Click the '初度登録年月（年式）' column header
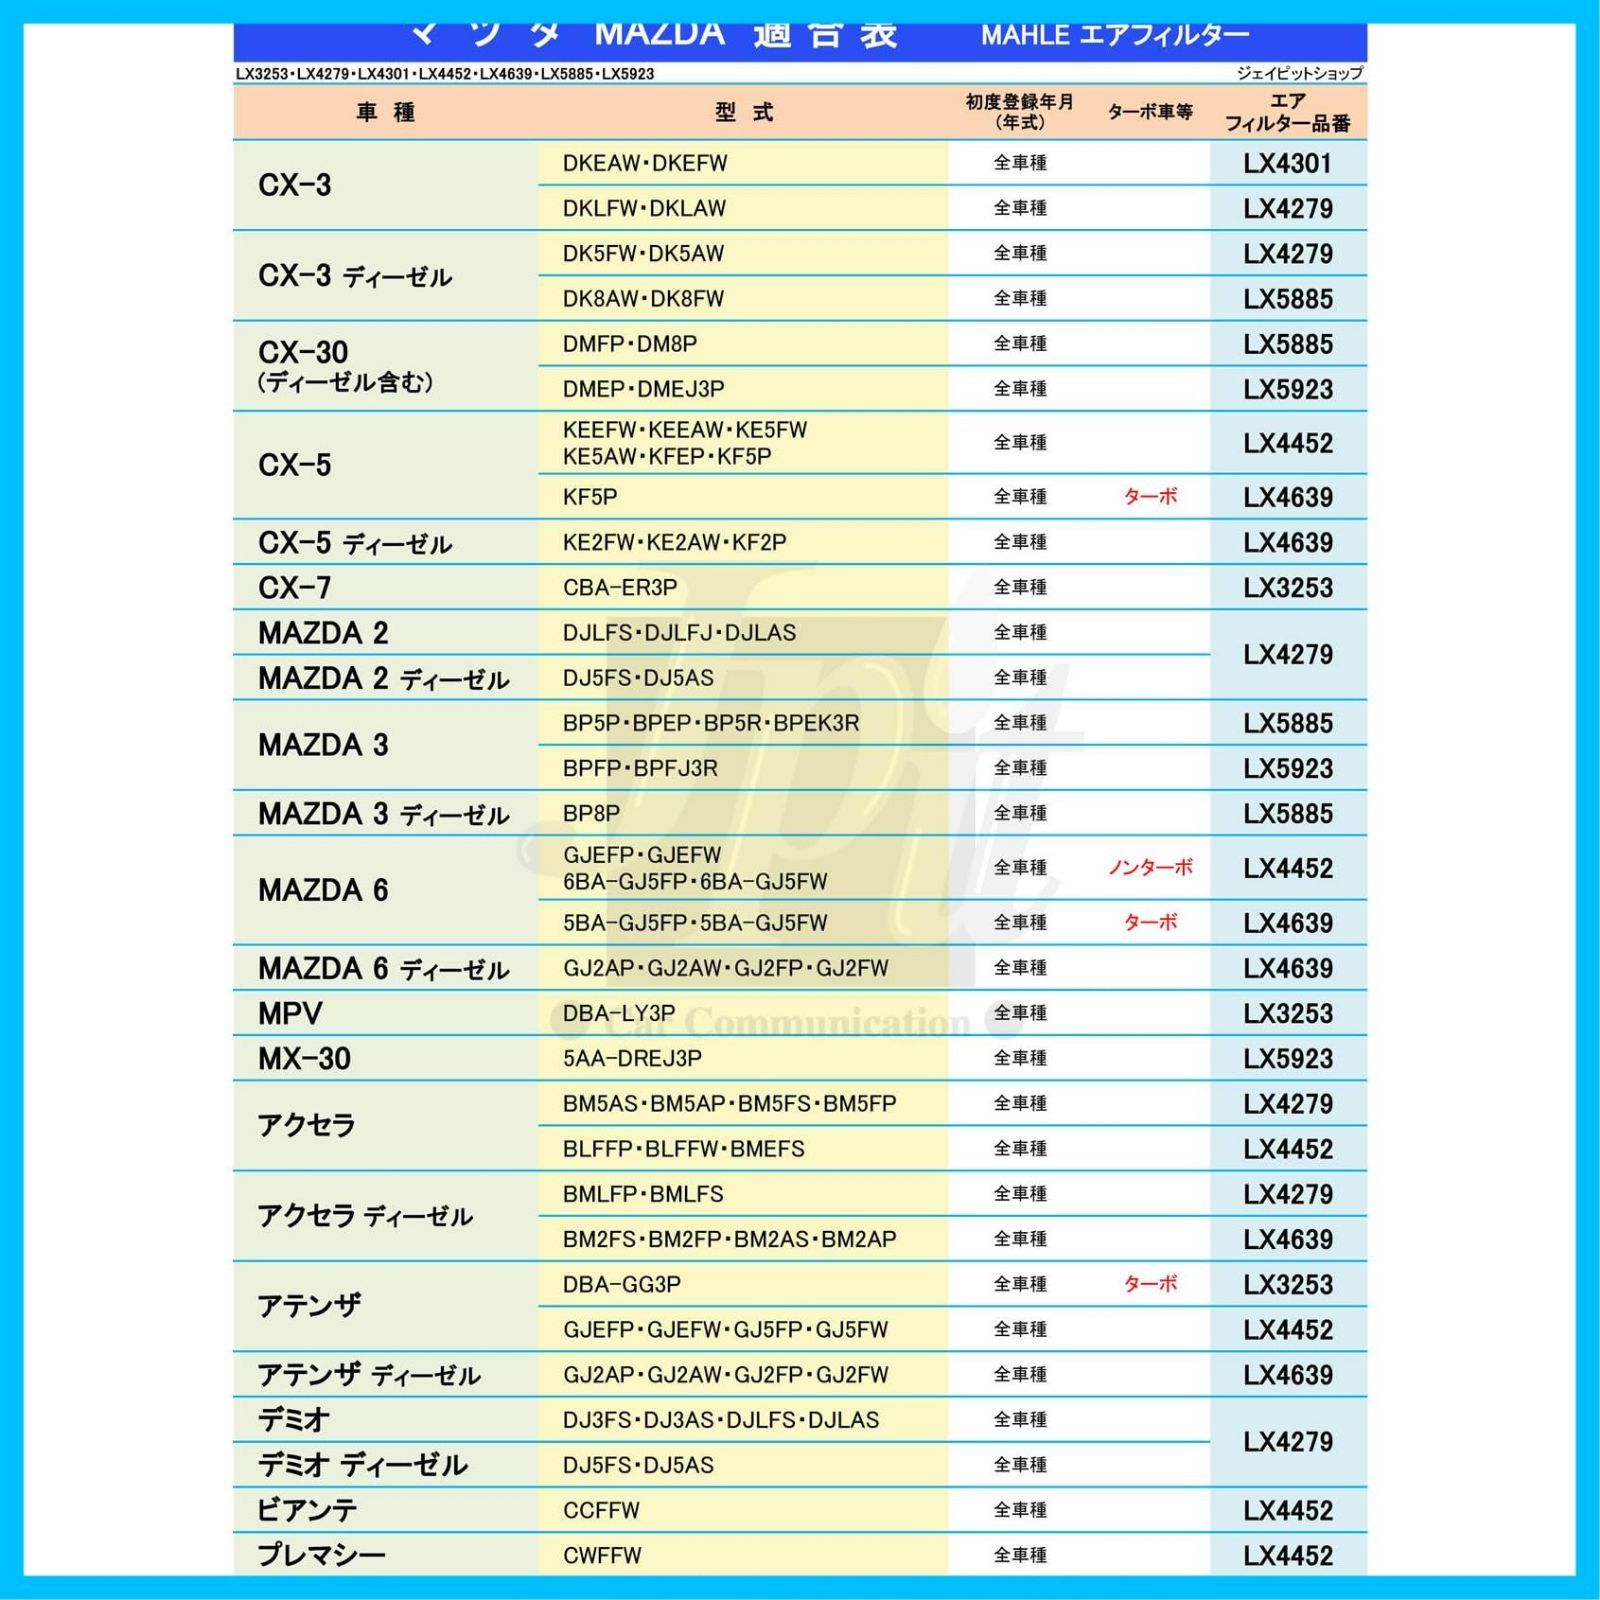Image resolution: width=1600 pixels, height=1600 pixels. [x=1020, y=112]
